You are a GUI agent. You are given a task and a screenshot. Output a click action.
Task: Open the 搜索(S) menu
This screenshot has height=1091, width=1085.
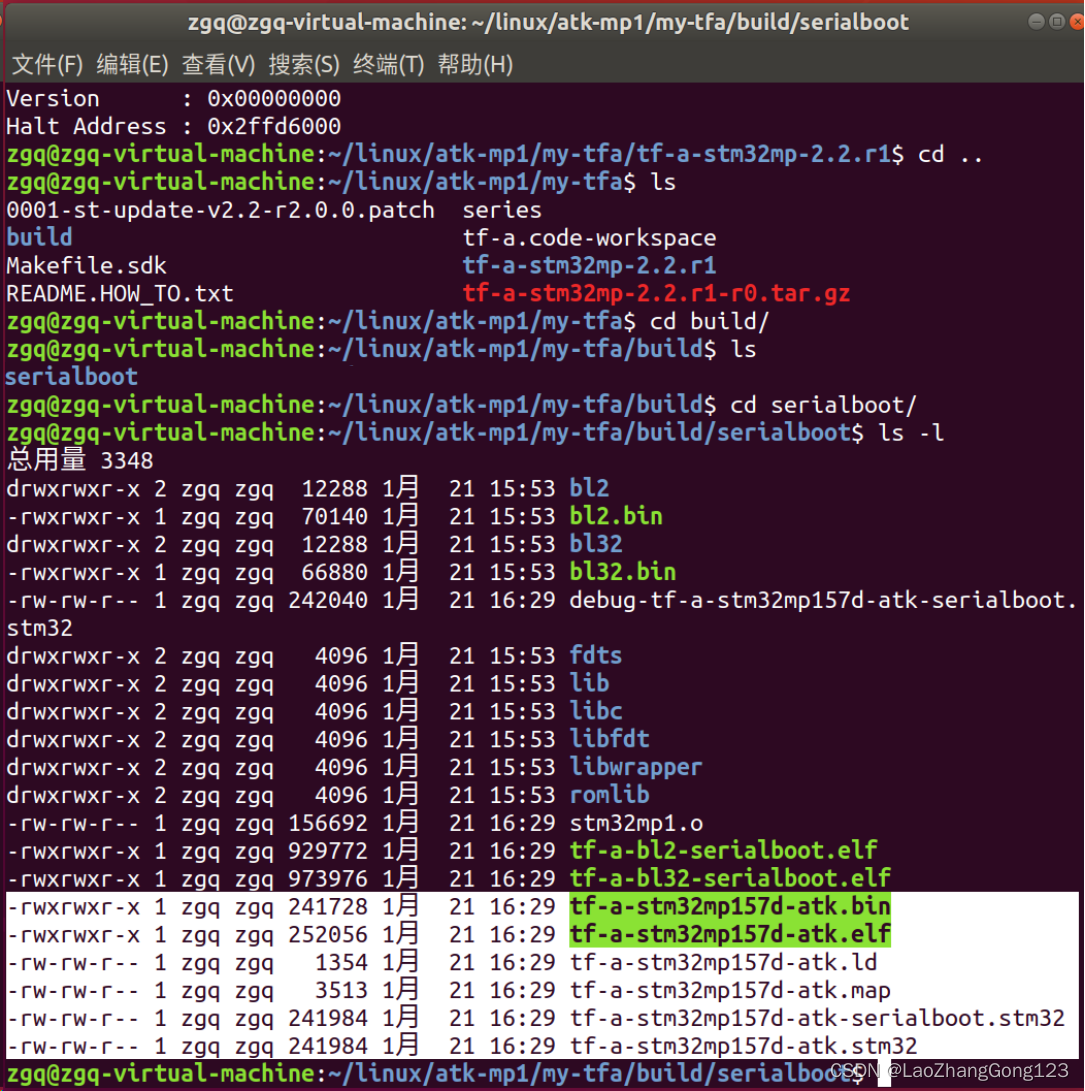304,64
